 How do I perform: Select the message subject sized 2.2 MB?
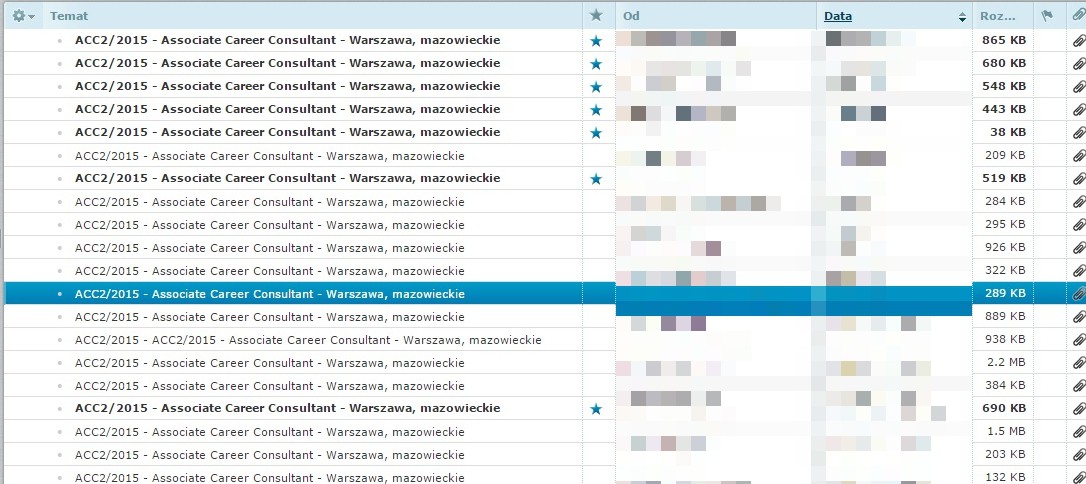point(269,363)
